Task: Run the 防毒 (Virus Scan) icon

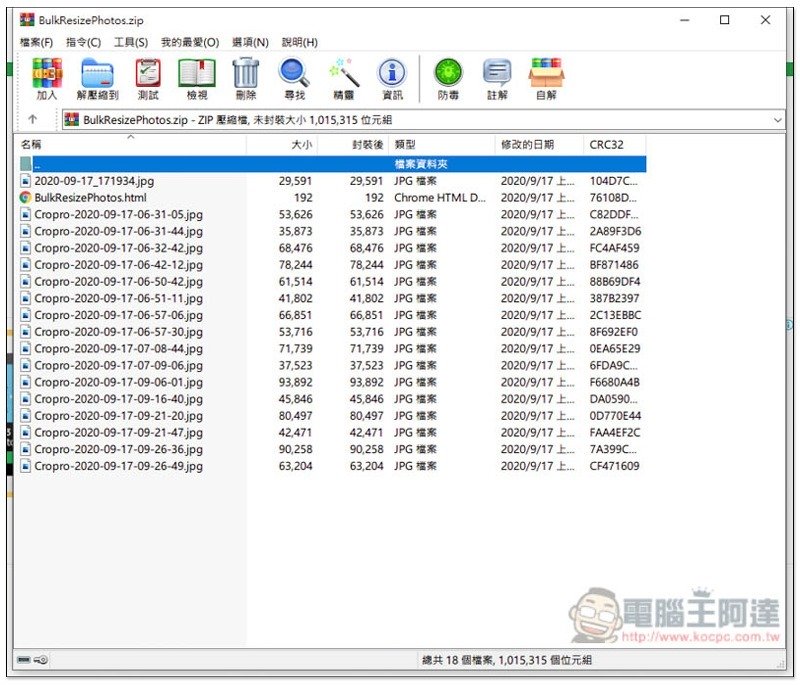Action: tap(449, 76)
